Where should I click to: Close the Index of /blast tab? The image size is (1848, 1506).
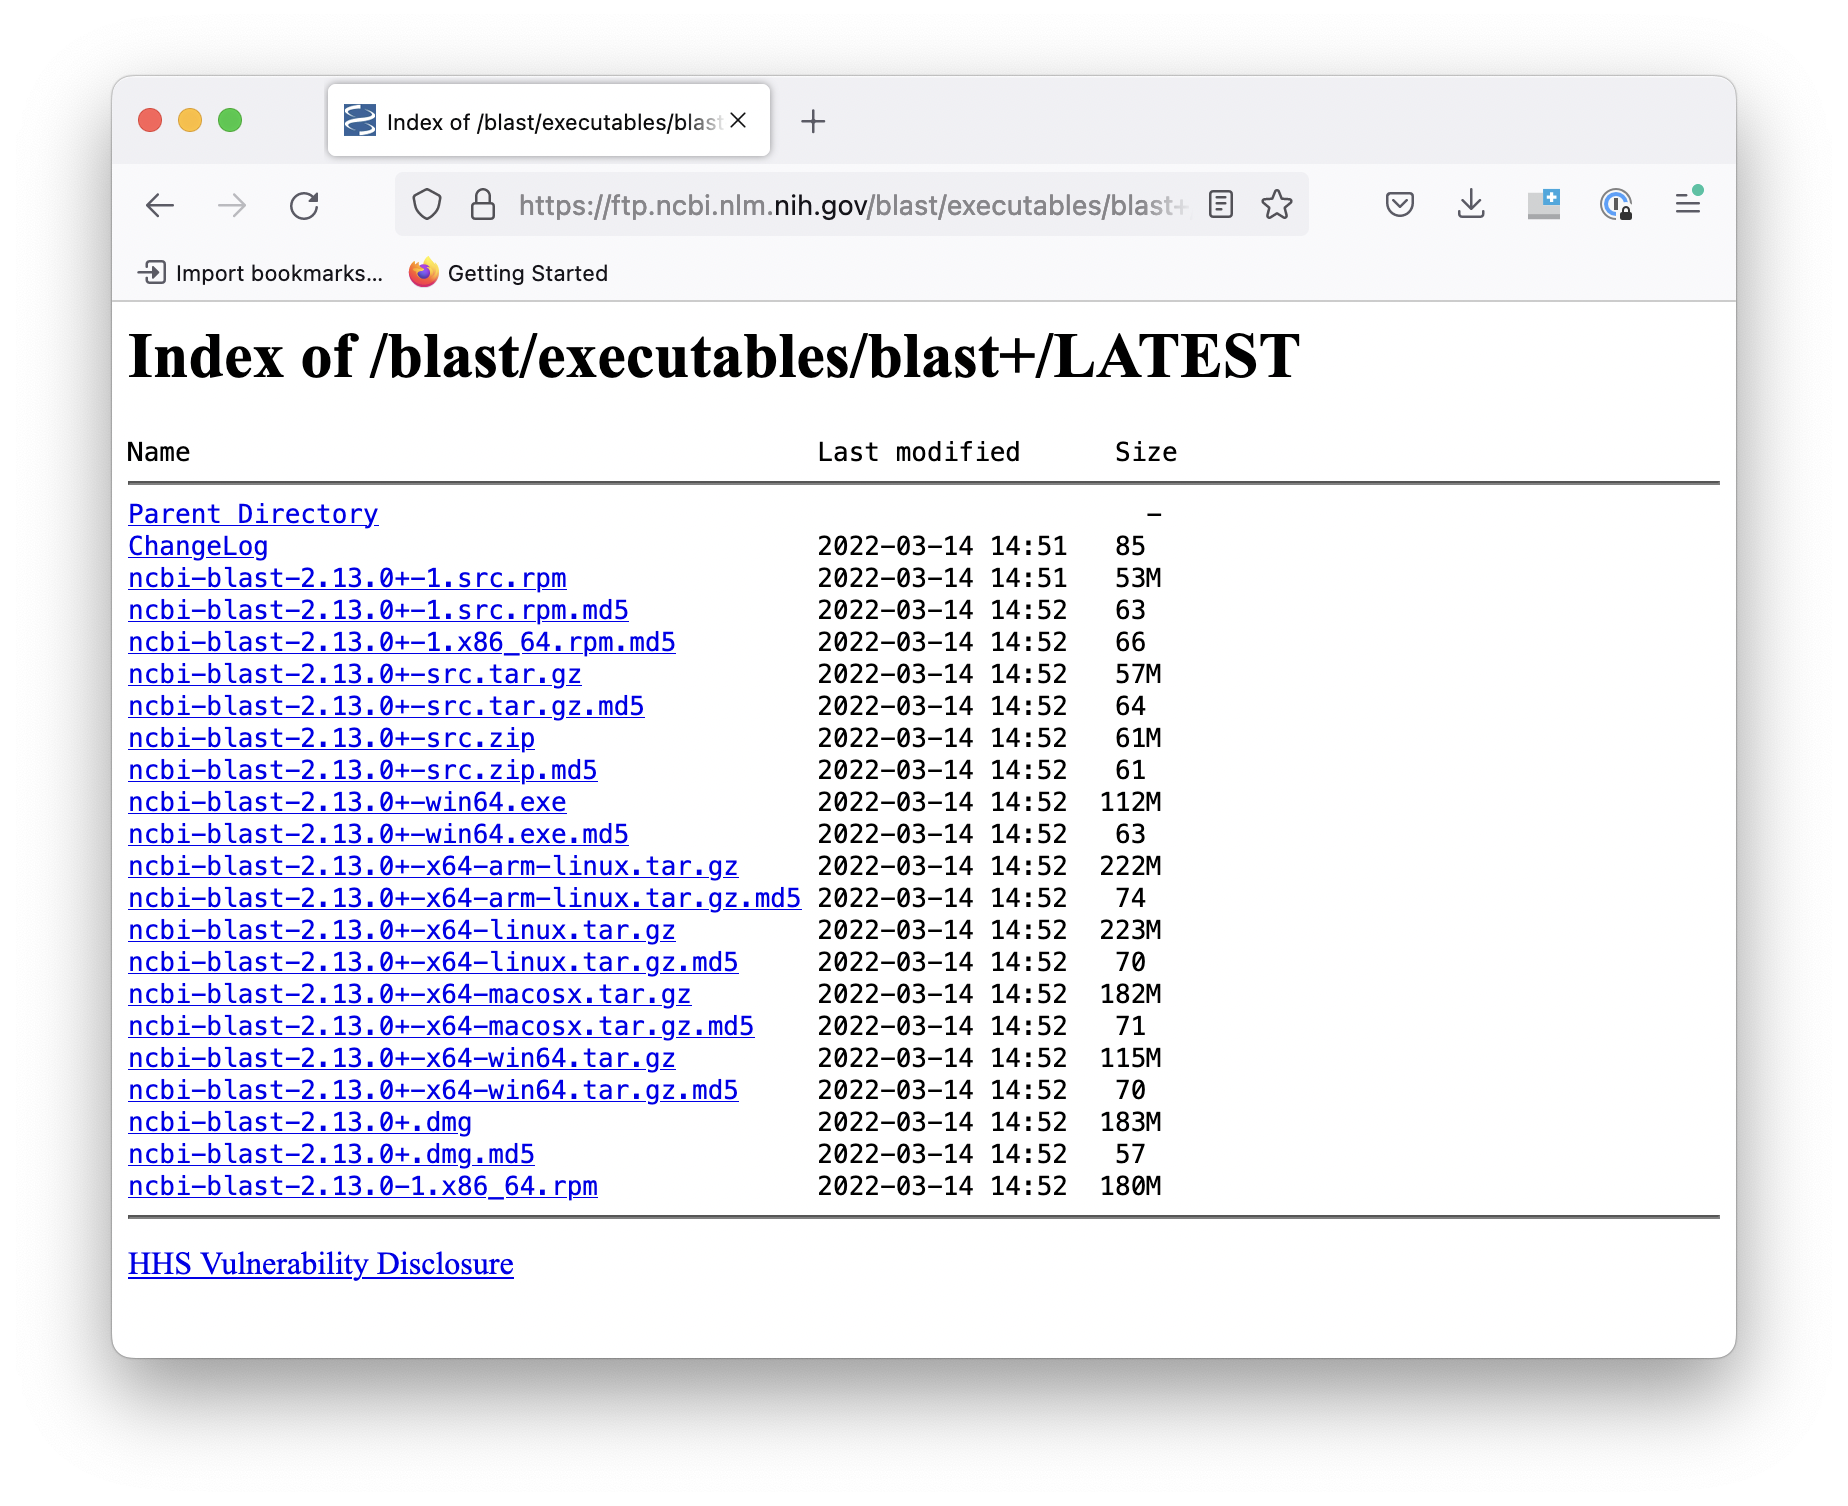[739, 121]
